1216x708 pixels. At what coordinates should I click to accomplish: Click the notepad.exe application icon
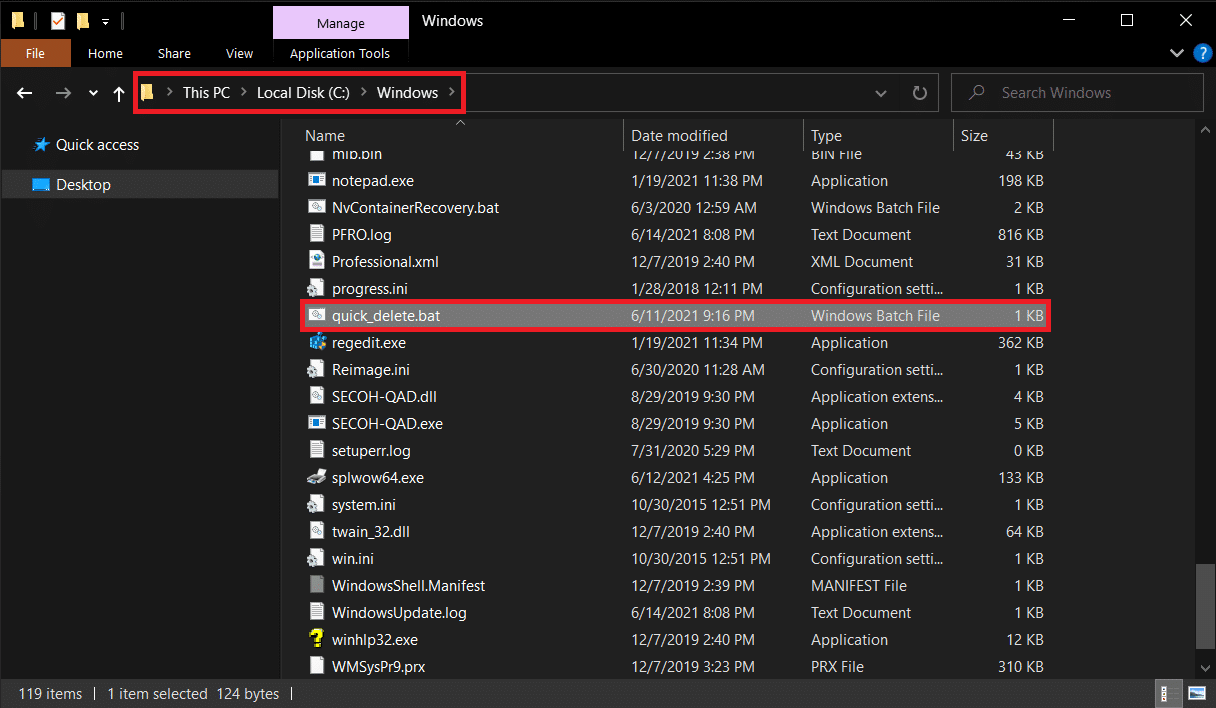click(x=317, y=181)
